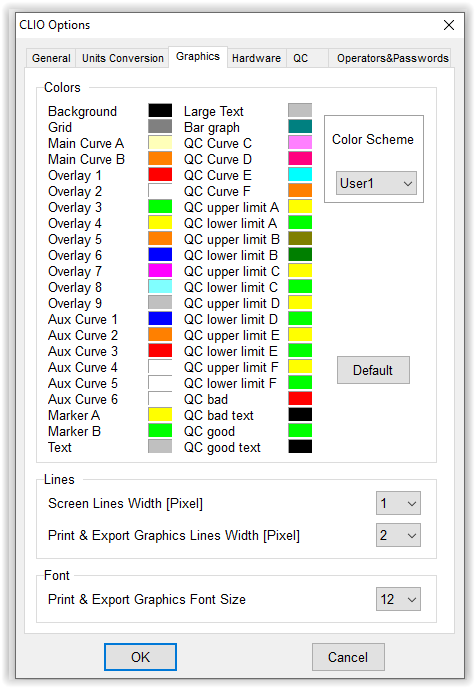Change the Aux Curve 2 color swatch
475x688 pixels.
tap(160, 334)
